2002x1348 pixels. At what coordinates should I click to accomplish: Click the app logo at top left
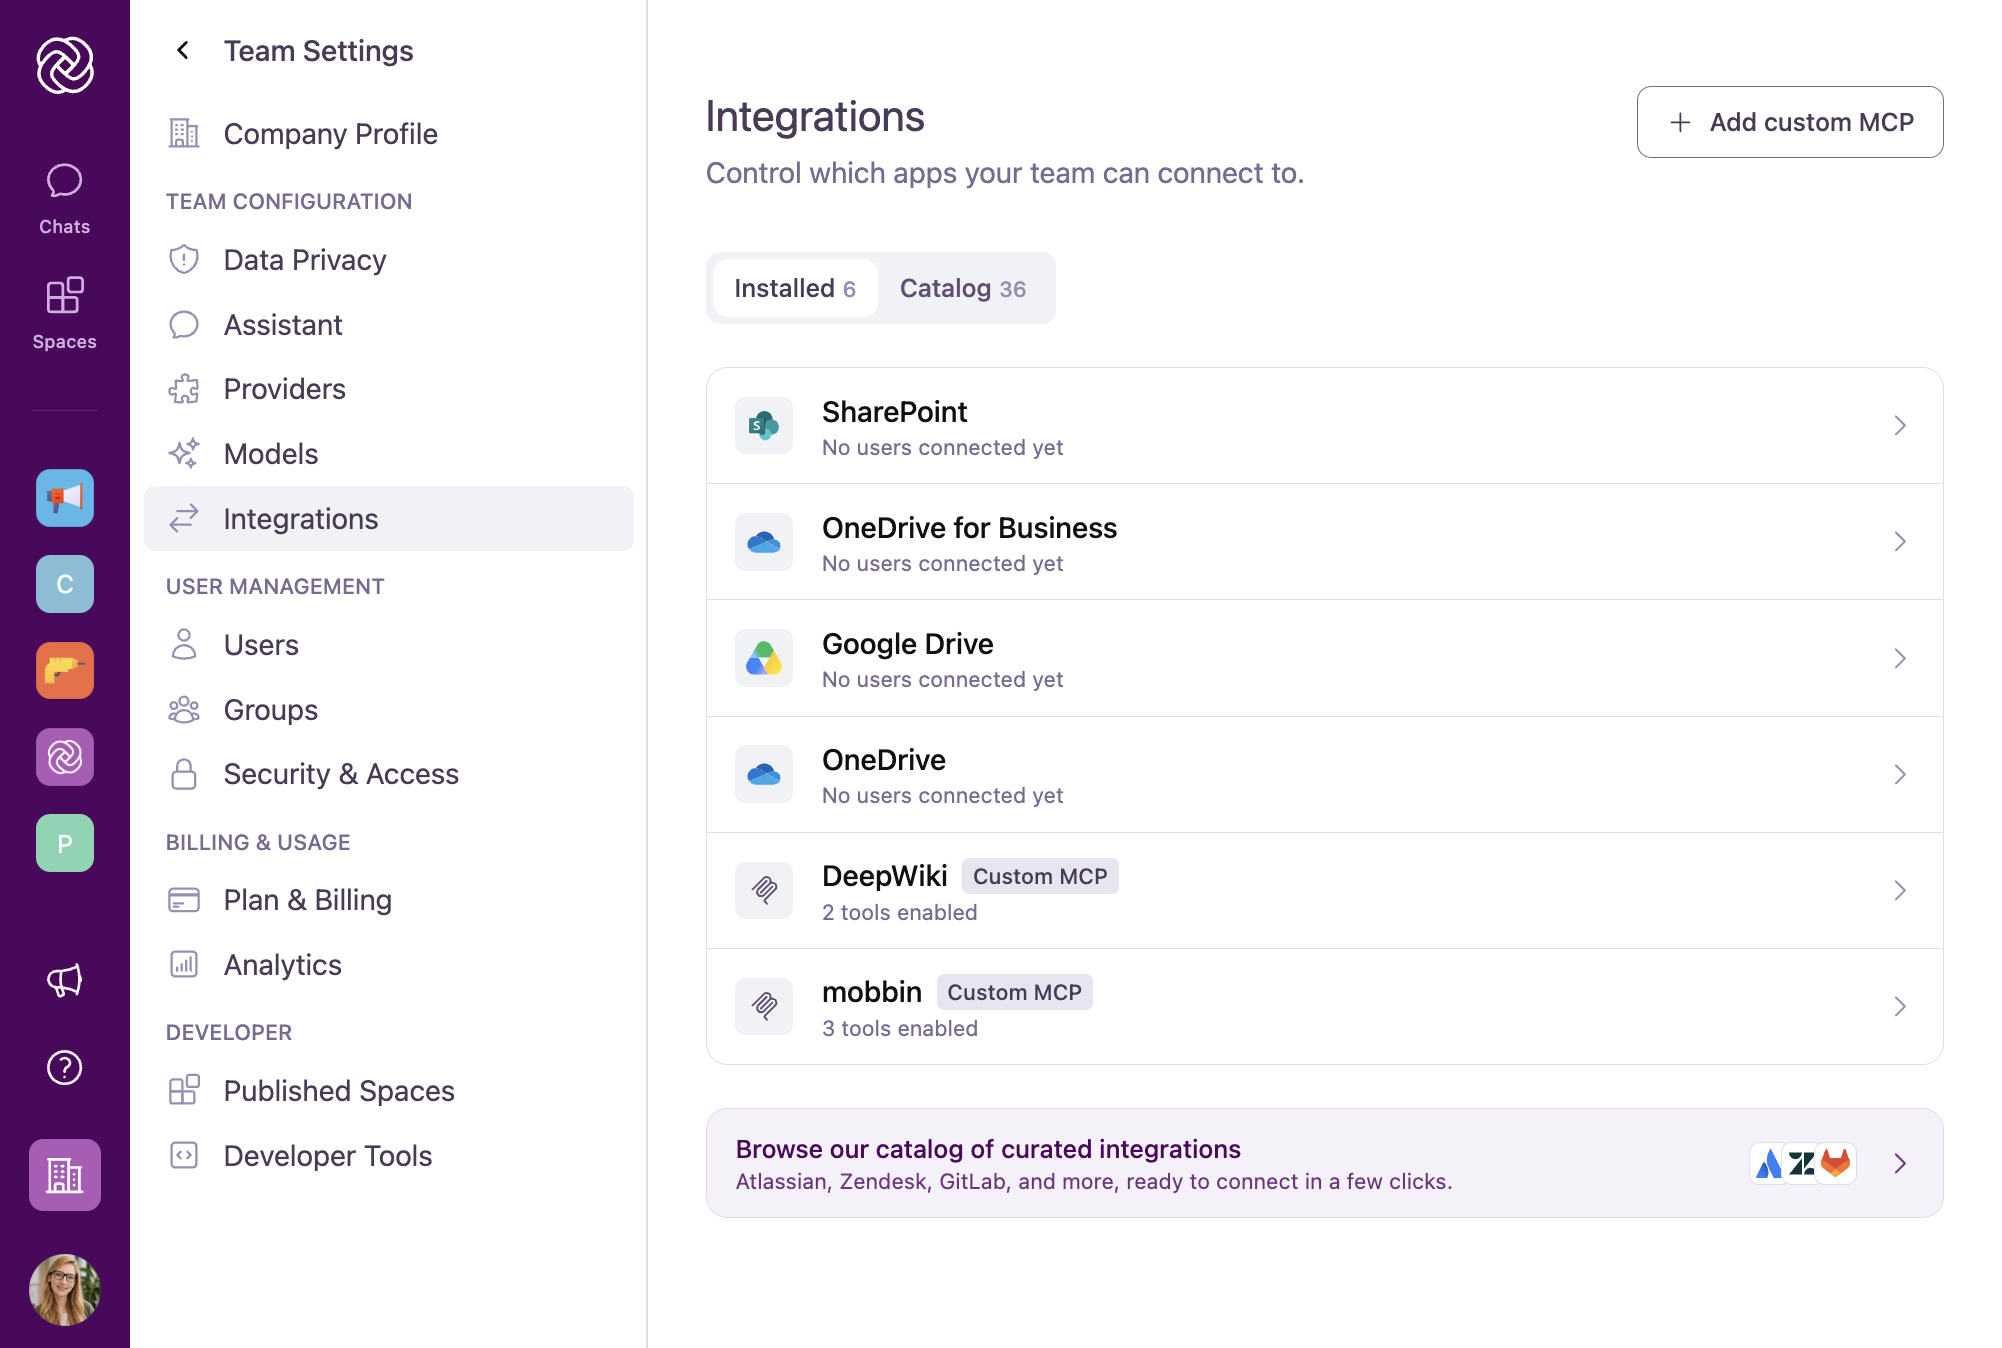pyautogui.click(x=65, y=65)
